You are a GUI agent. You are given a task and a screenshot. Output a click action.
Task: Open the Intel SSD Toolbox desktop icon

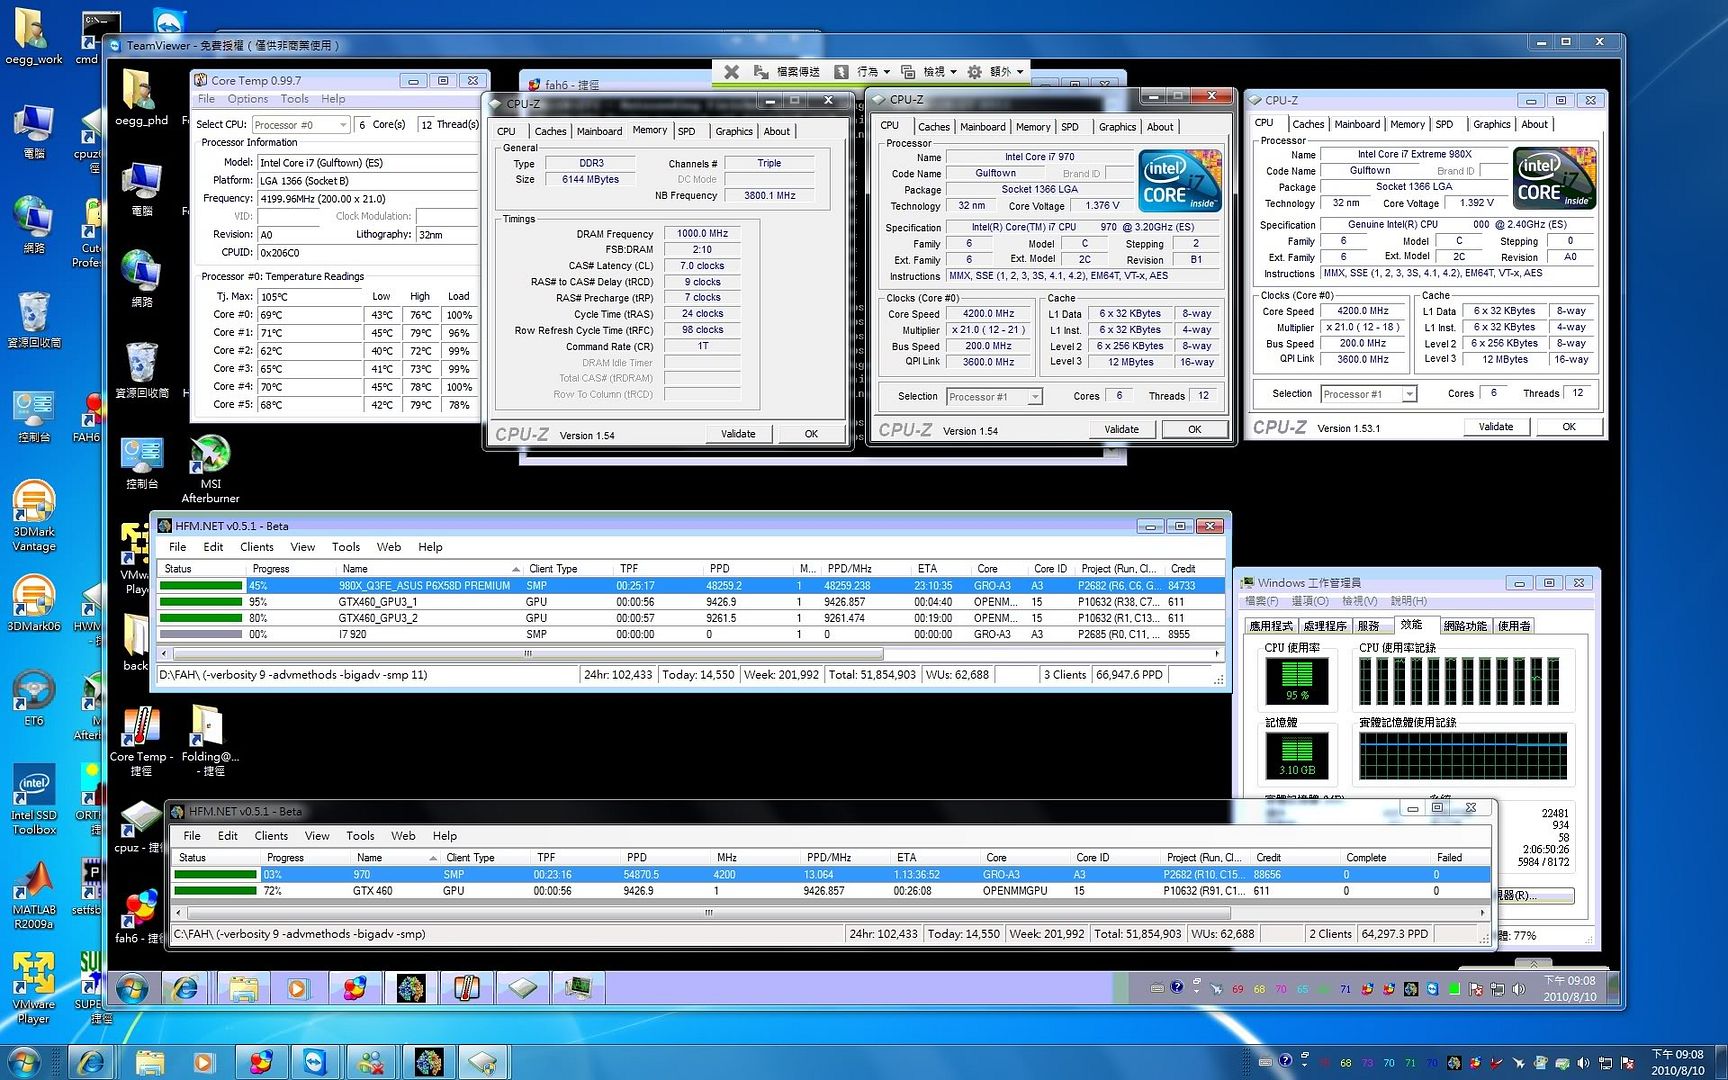coord(33,800)
